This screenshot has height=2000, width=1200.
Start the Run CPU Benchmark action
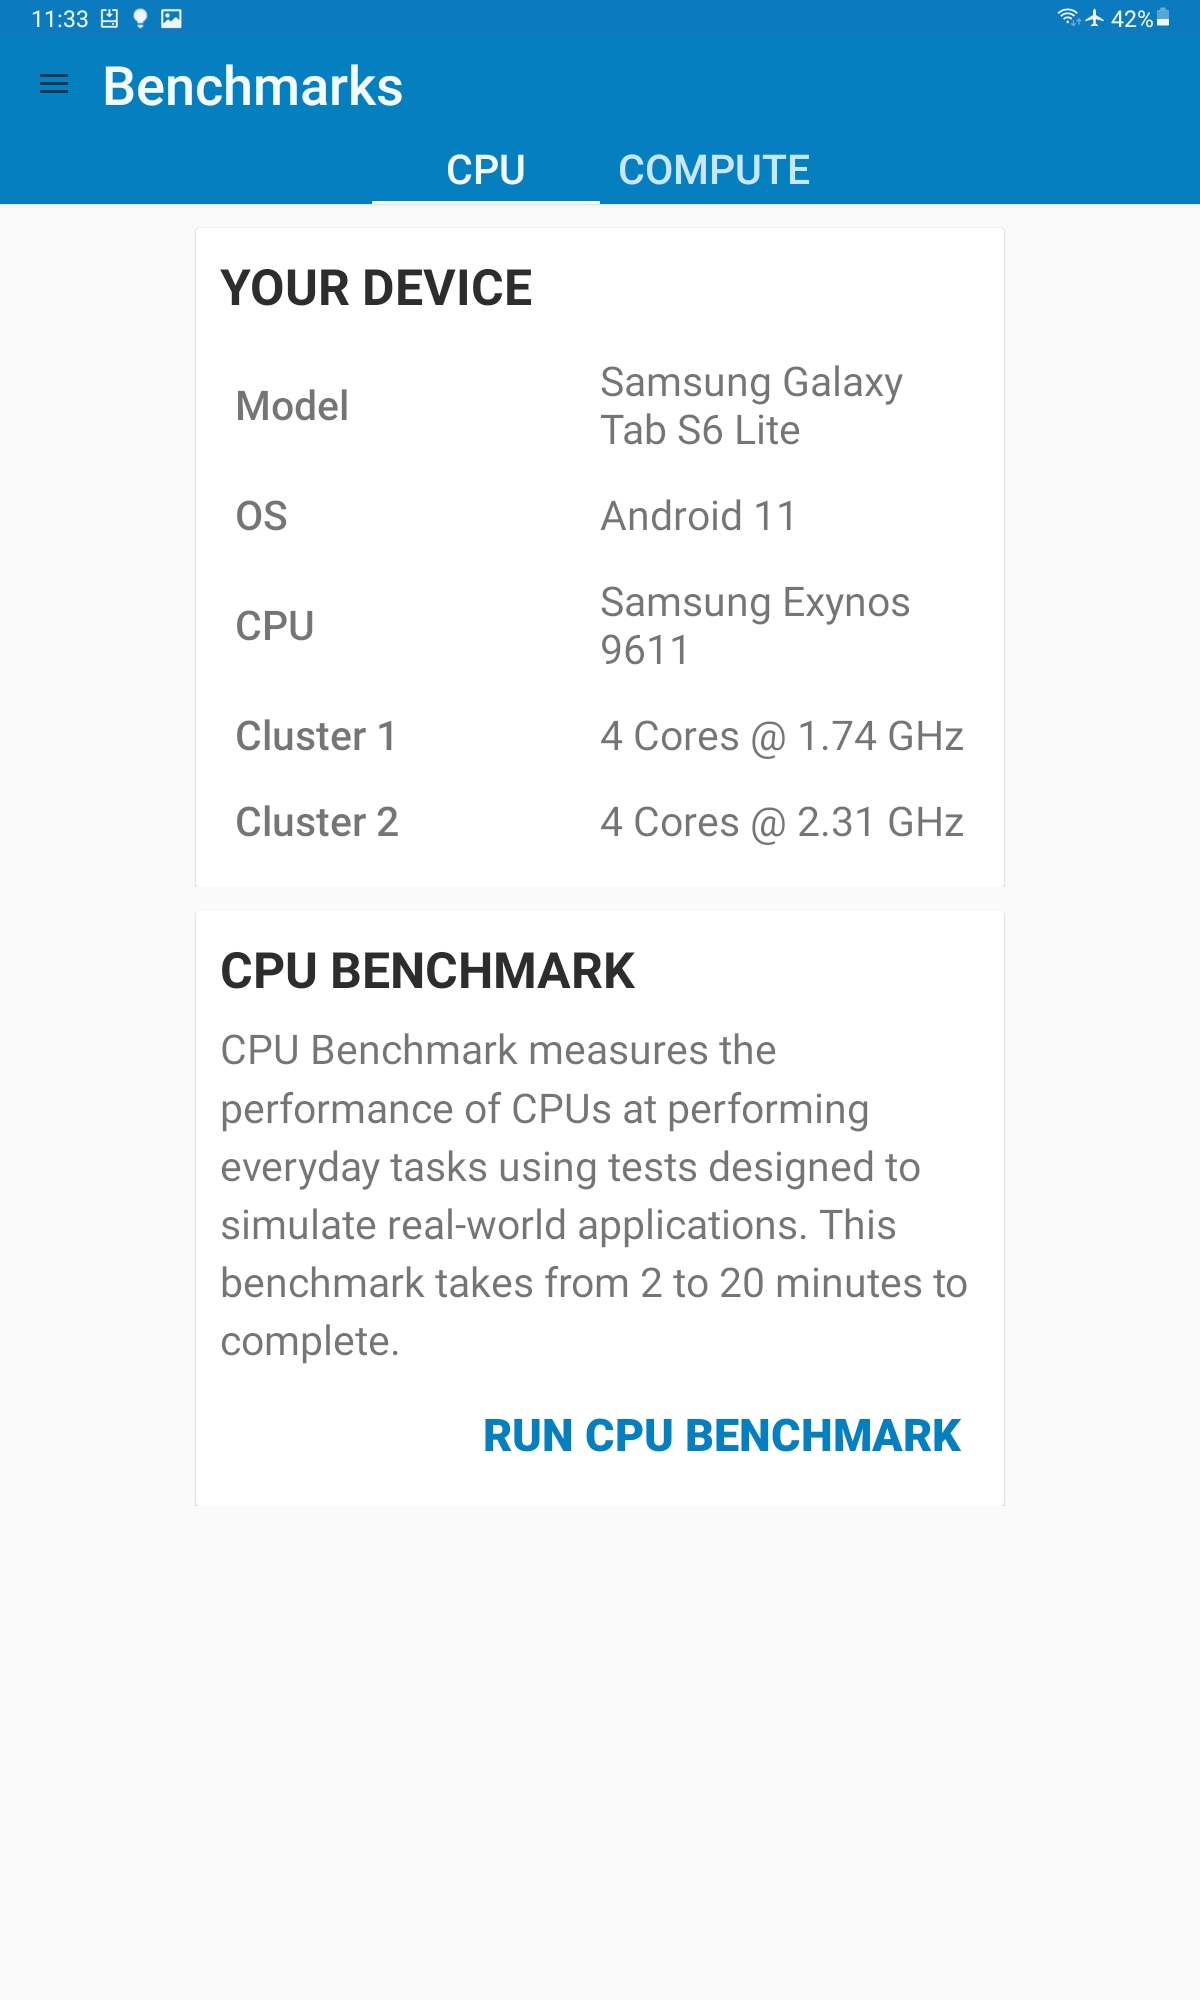pos(721,1436)
